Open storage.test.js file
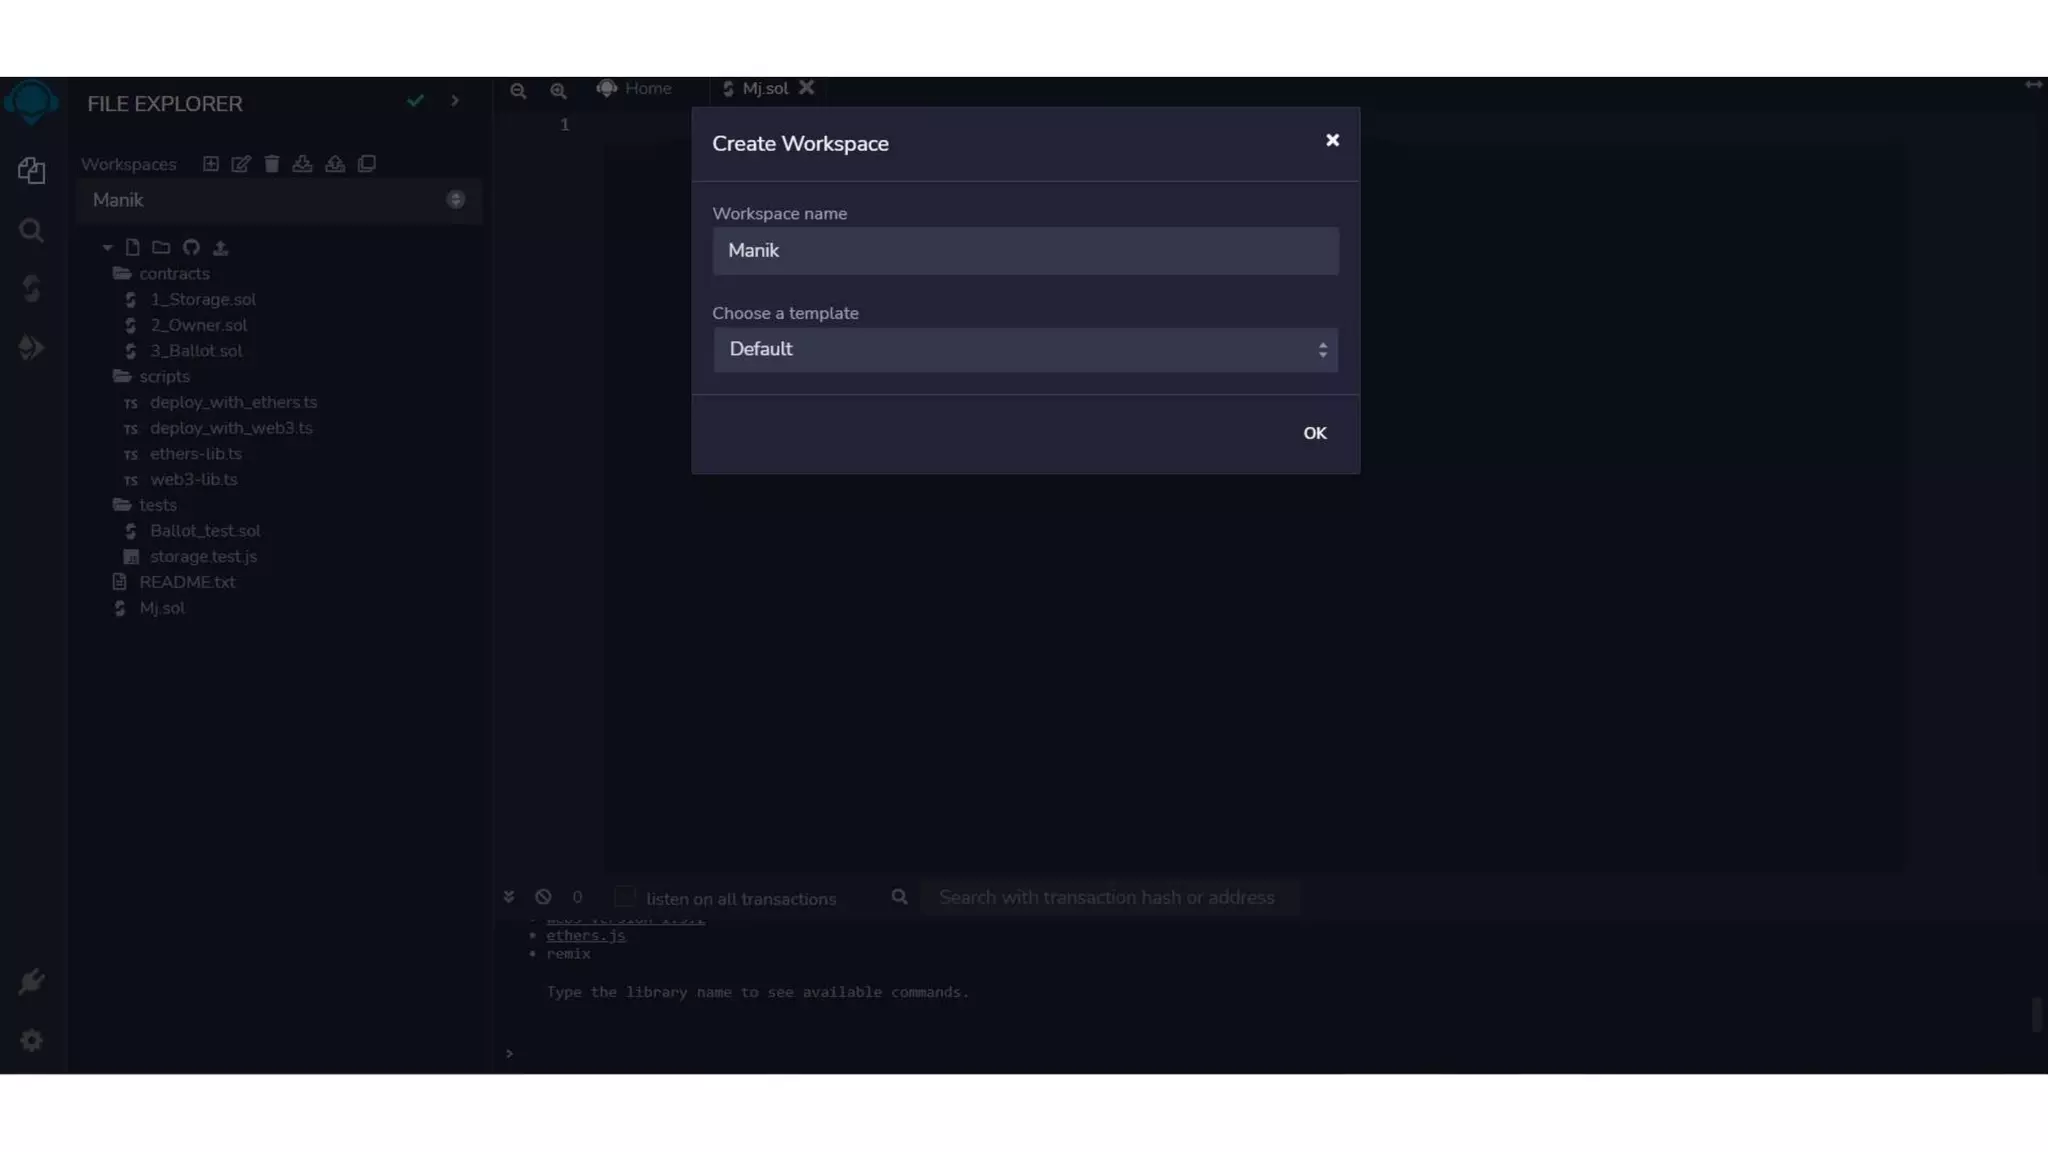Screen dimensions: 2048x1152 coord(203,557)
